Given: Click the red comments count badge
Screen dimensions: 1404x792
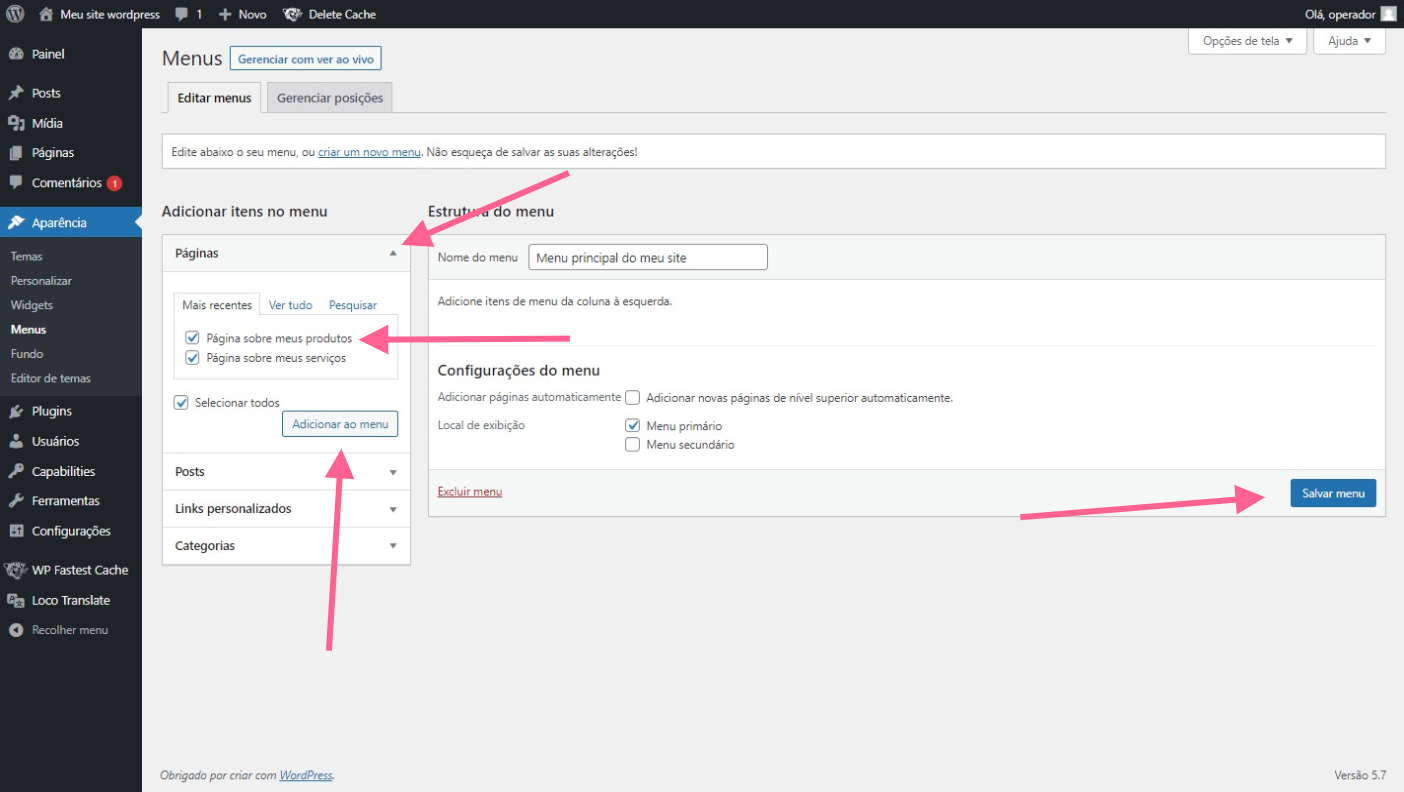Looking at the screenshot, I should pos(114,183).
